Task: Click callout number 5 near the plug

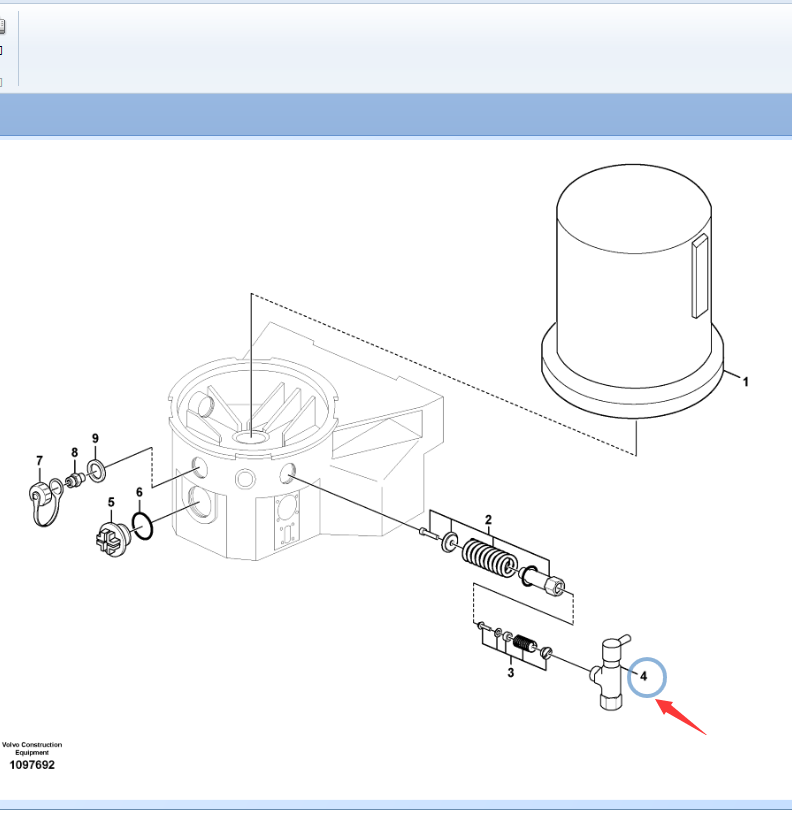Action: tap(111, 502)
